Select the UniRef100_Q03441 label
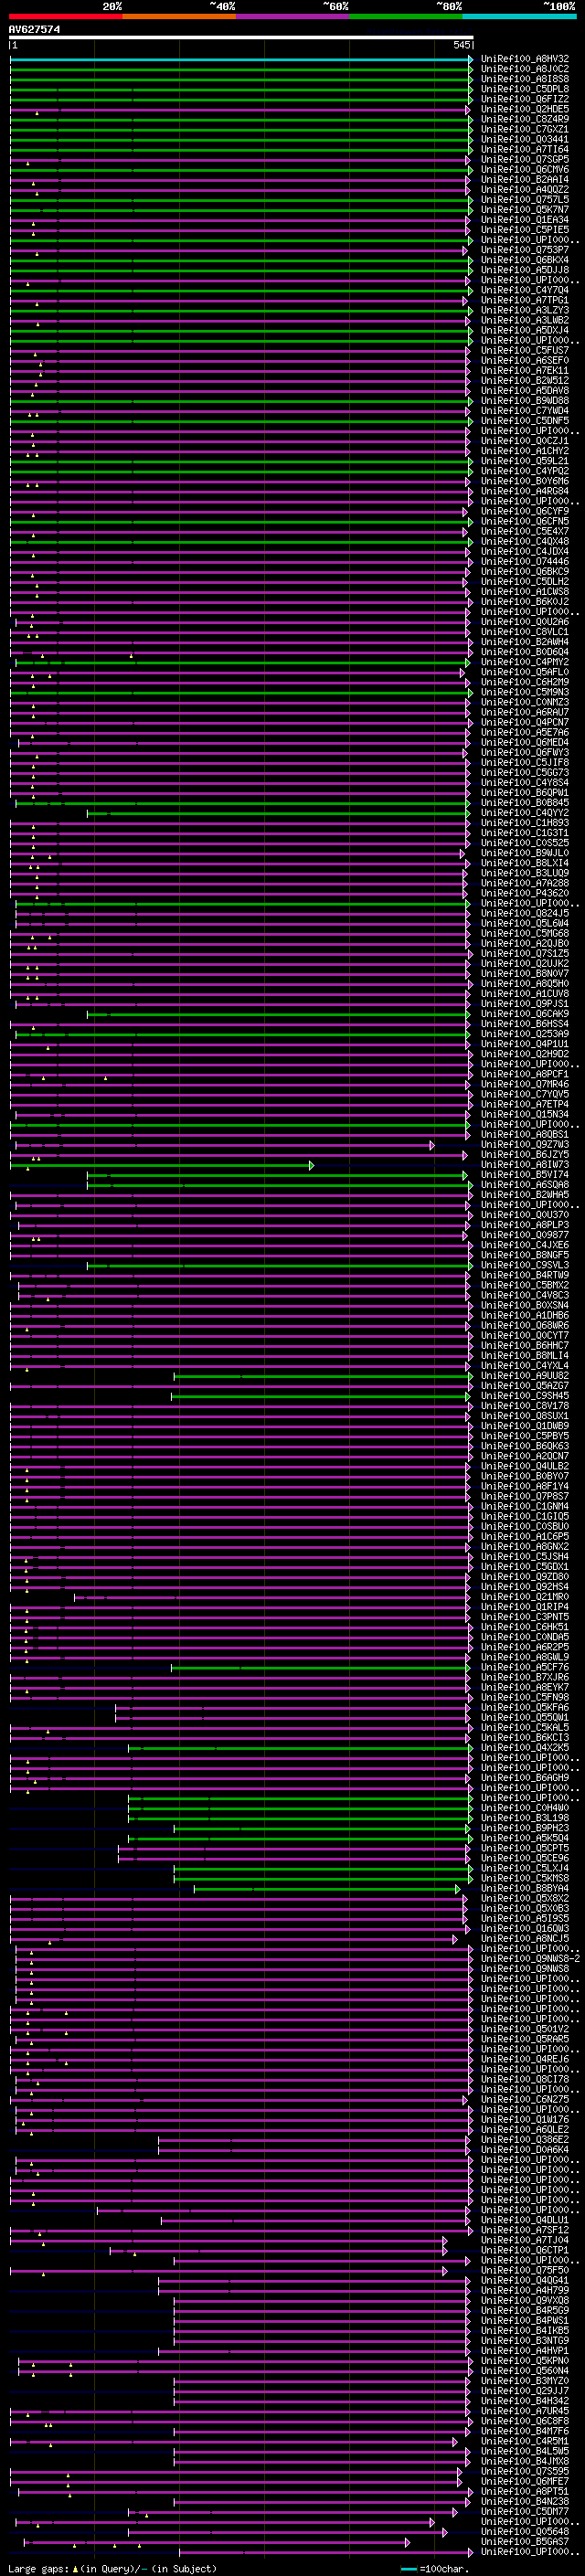 pyautogui.click(x=525, y=139)
